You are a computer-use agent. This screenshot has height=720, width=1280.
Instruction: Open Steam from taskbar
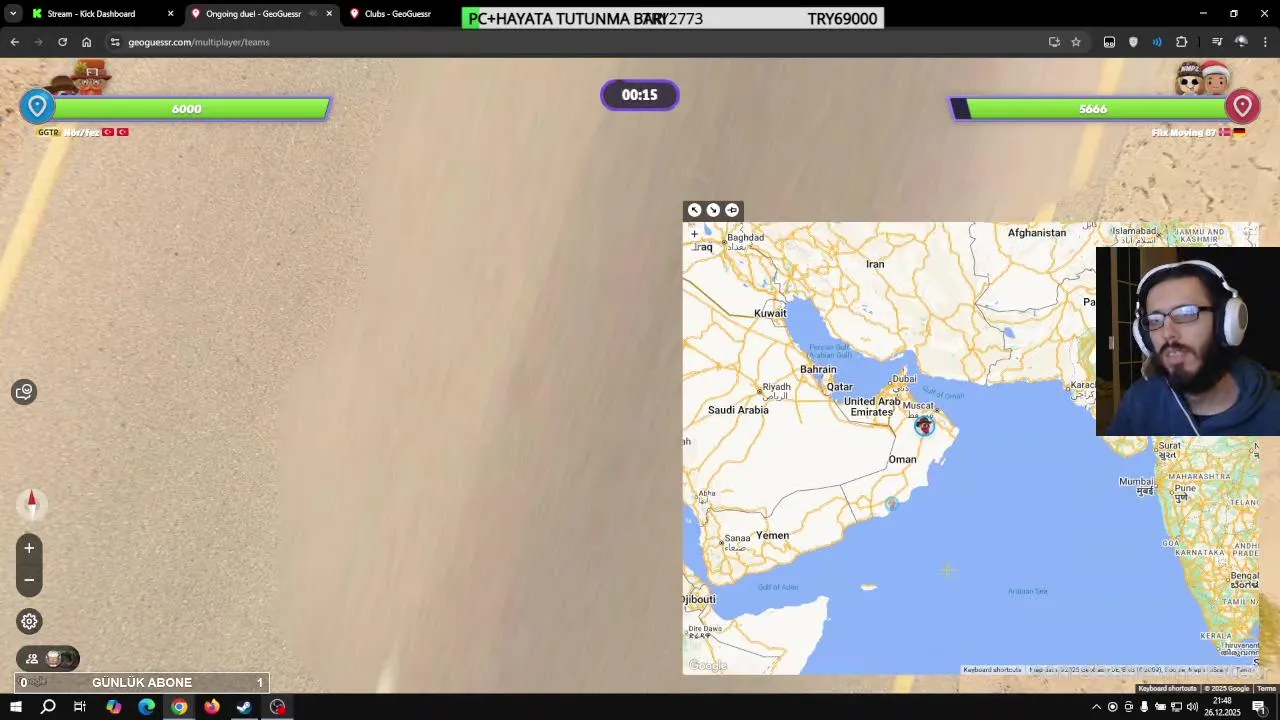(244, 707)
